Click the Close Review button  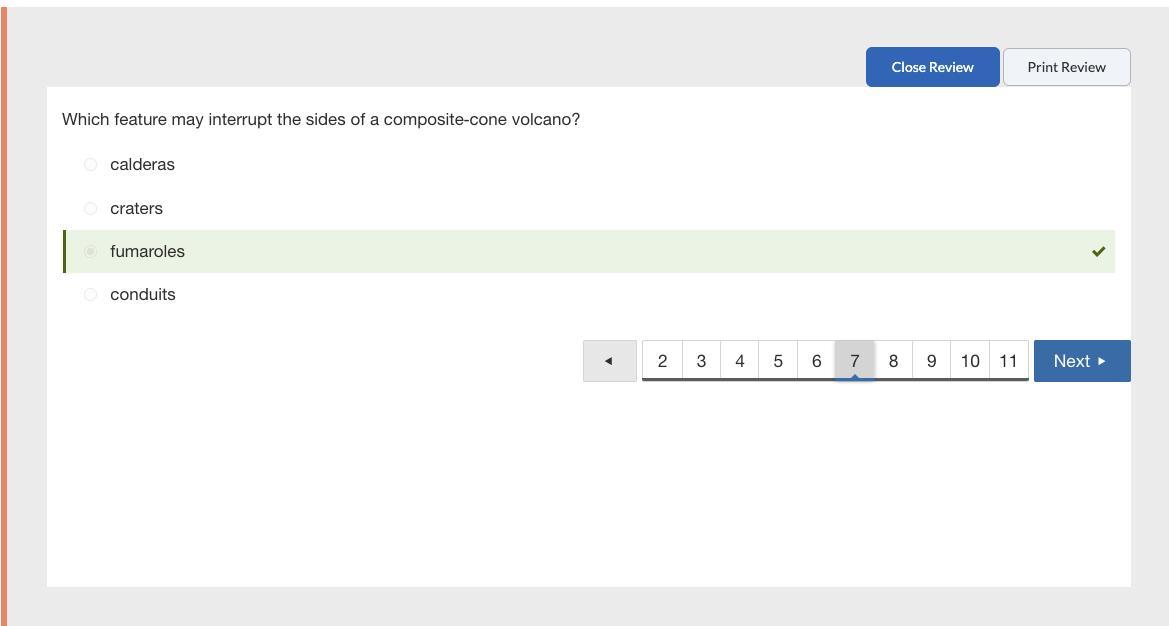coord(933,67)
